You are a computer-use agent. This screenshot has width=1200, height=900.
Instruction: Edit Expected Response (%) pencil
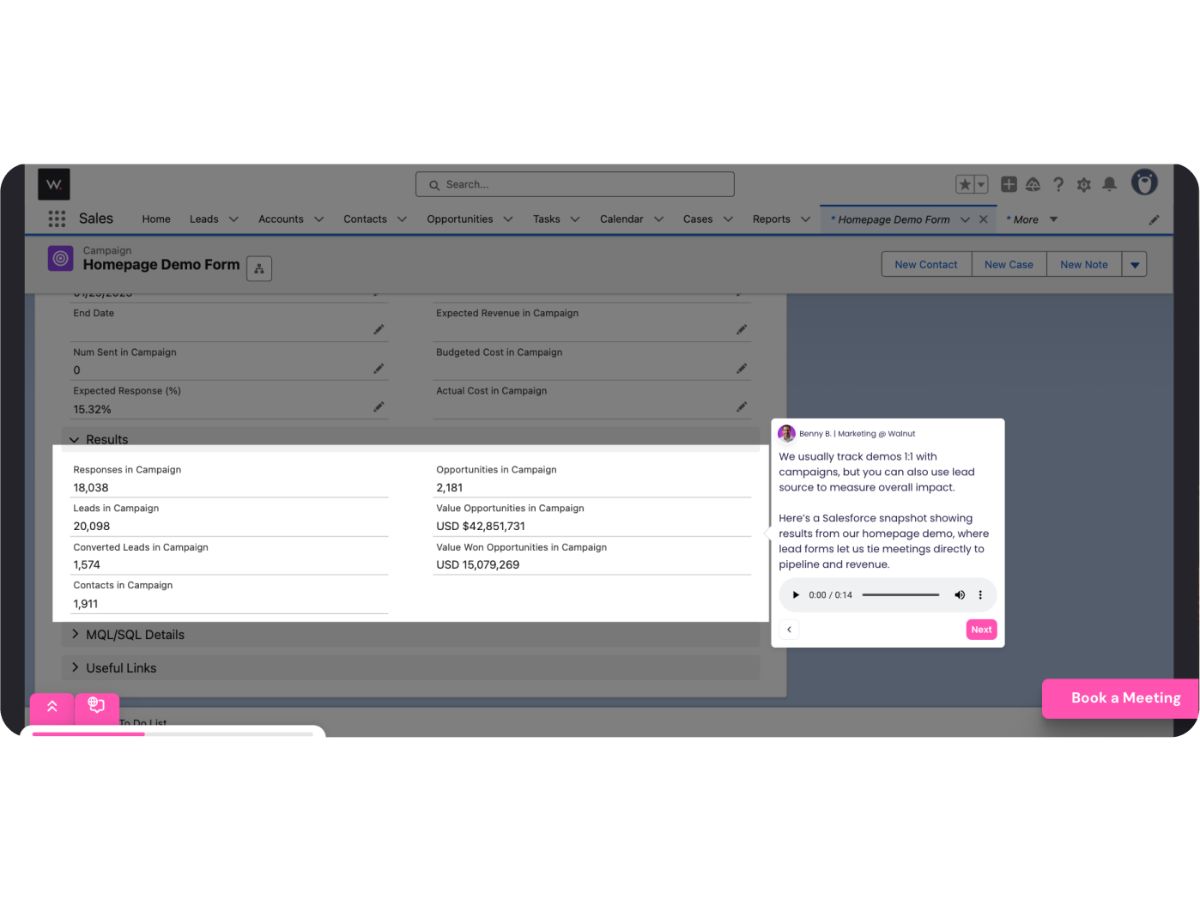click(x=379, y=407)
